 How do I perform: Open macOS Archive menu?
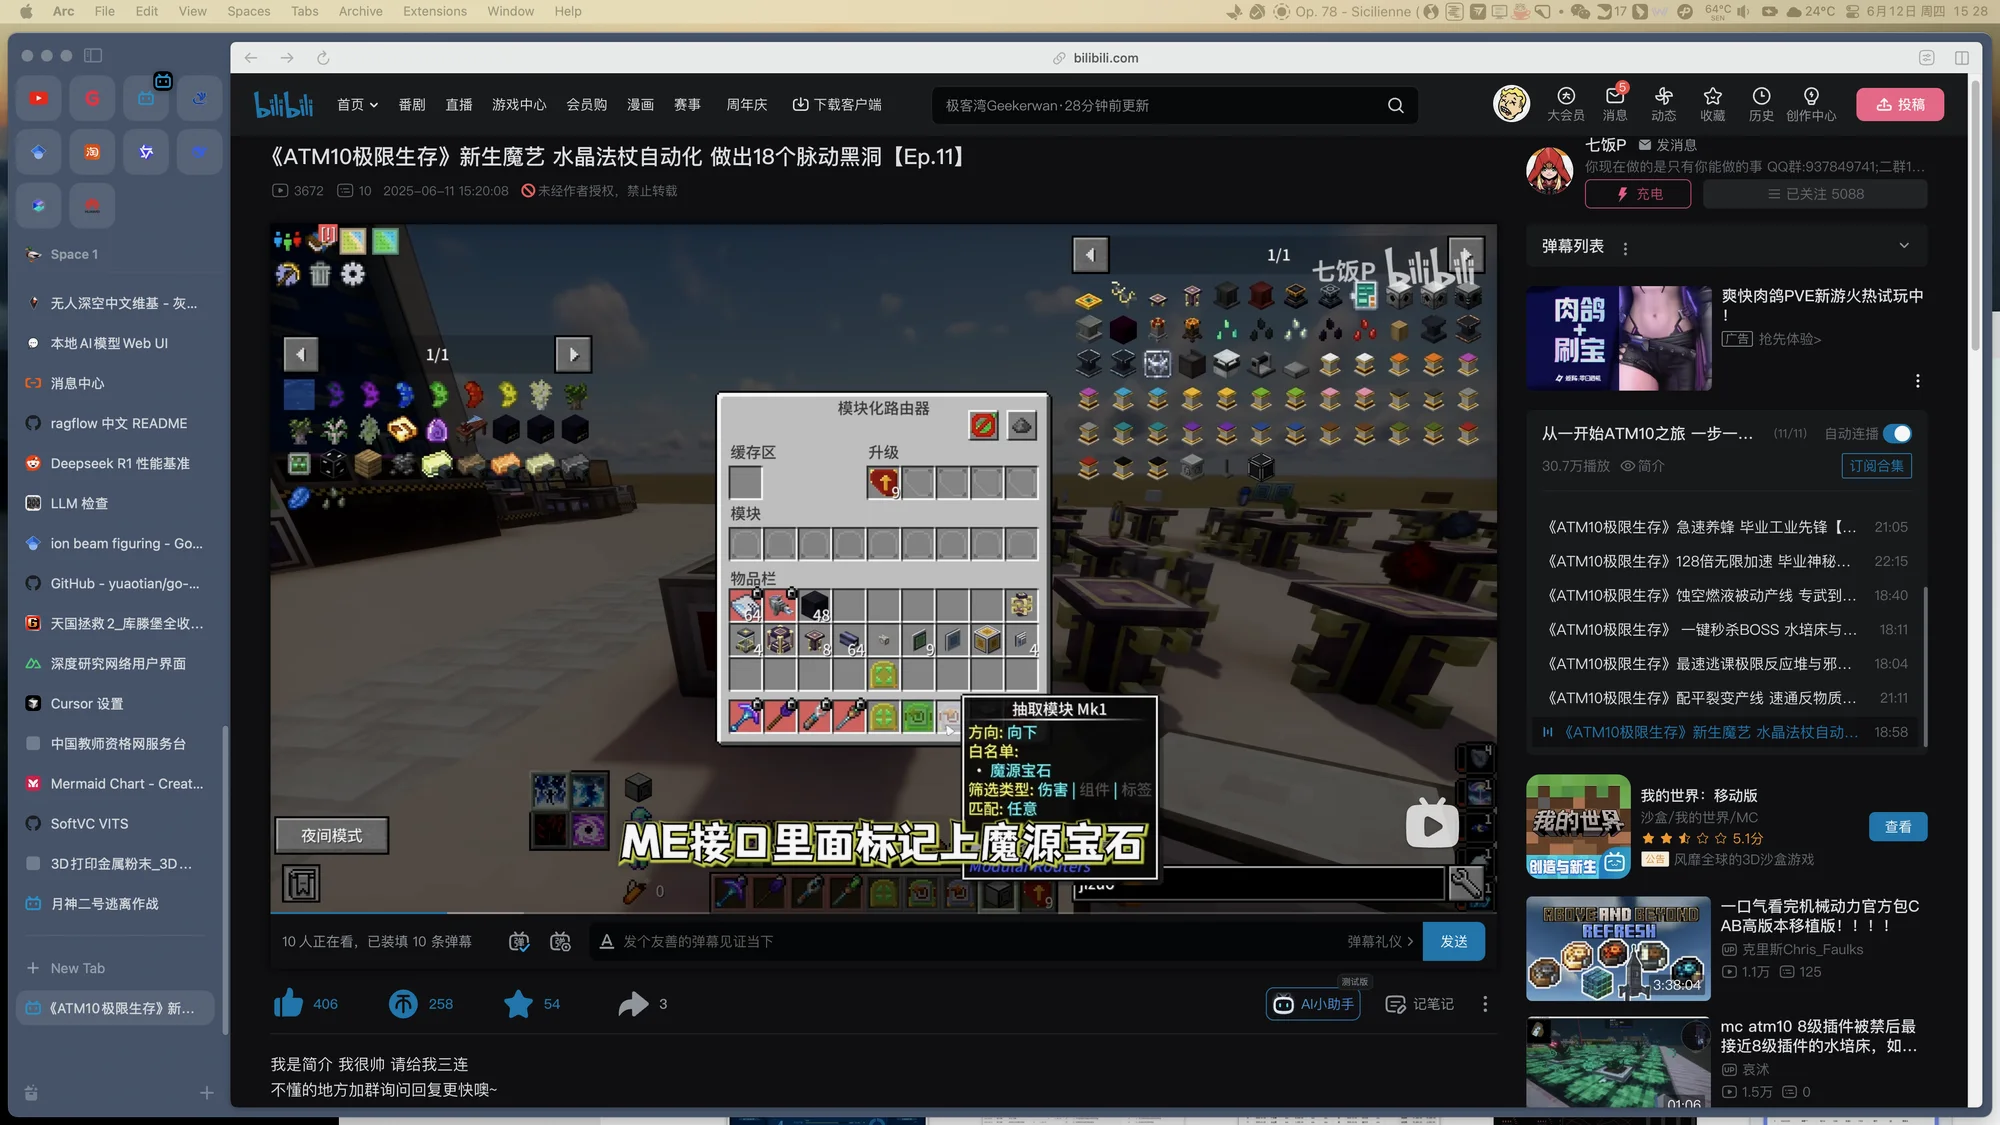click(x=360, y=11)
